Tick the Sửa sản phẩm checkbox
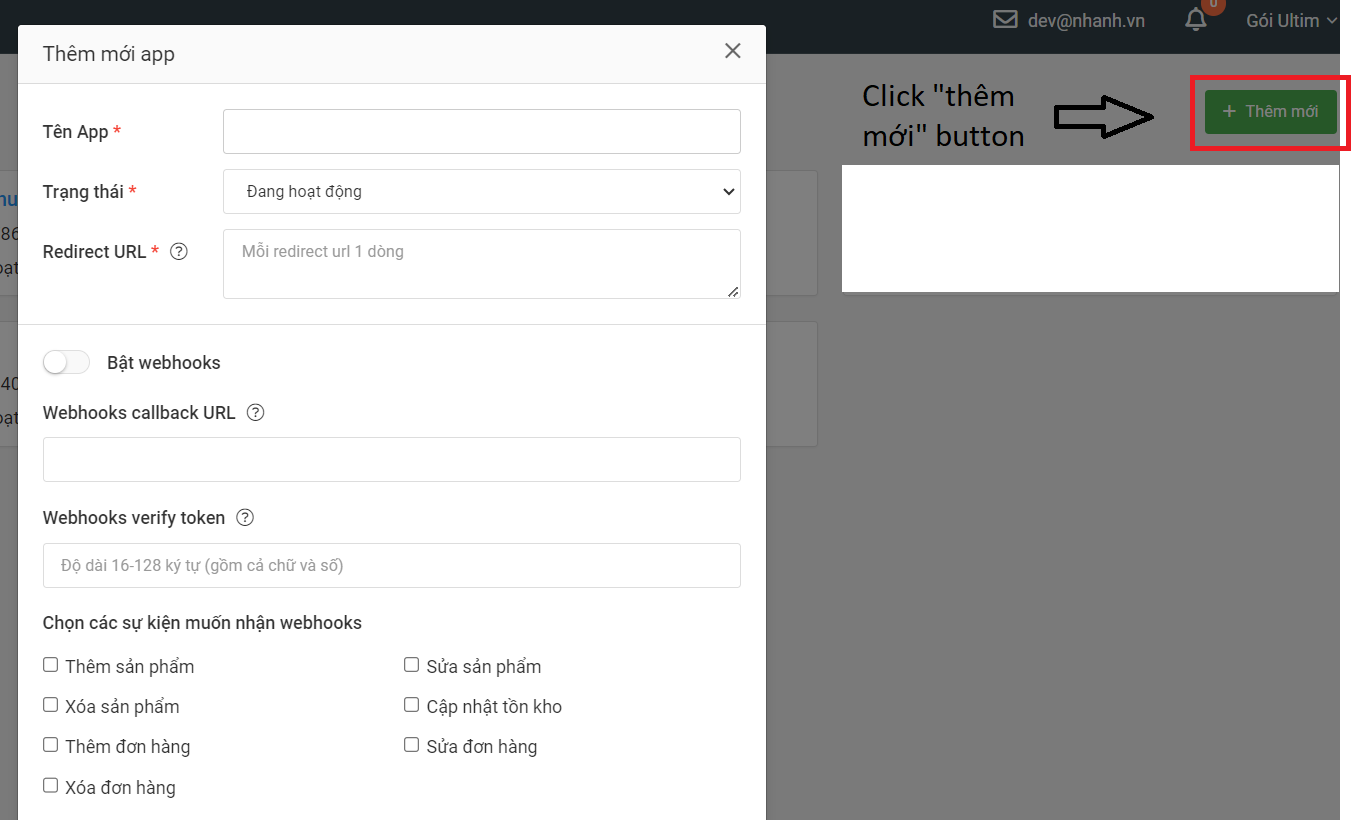Viewport: 1356px width, 820px height. (411, 665)
